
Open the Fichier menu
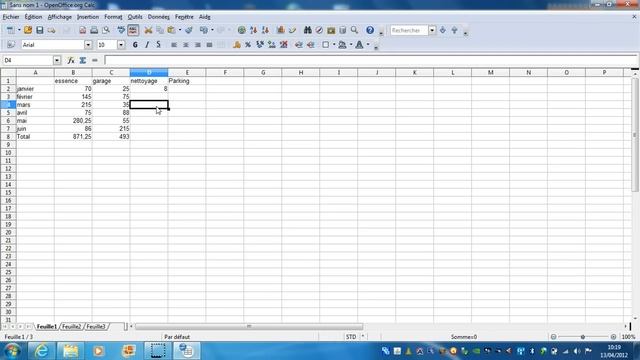pyautogui.click(x=11, y=17)
